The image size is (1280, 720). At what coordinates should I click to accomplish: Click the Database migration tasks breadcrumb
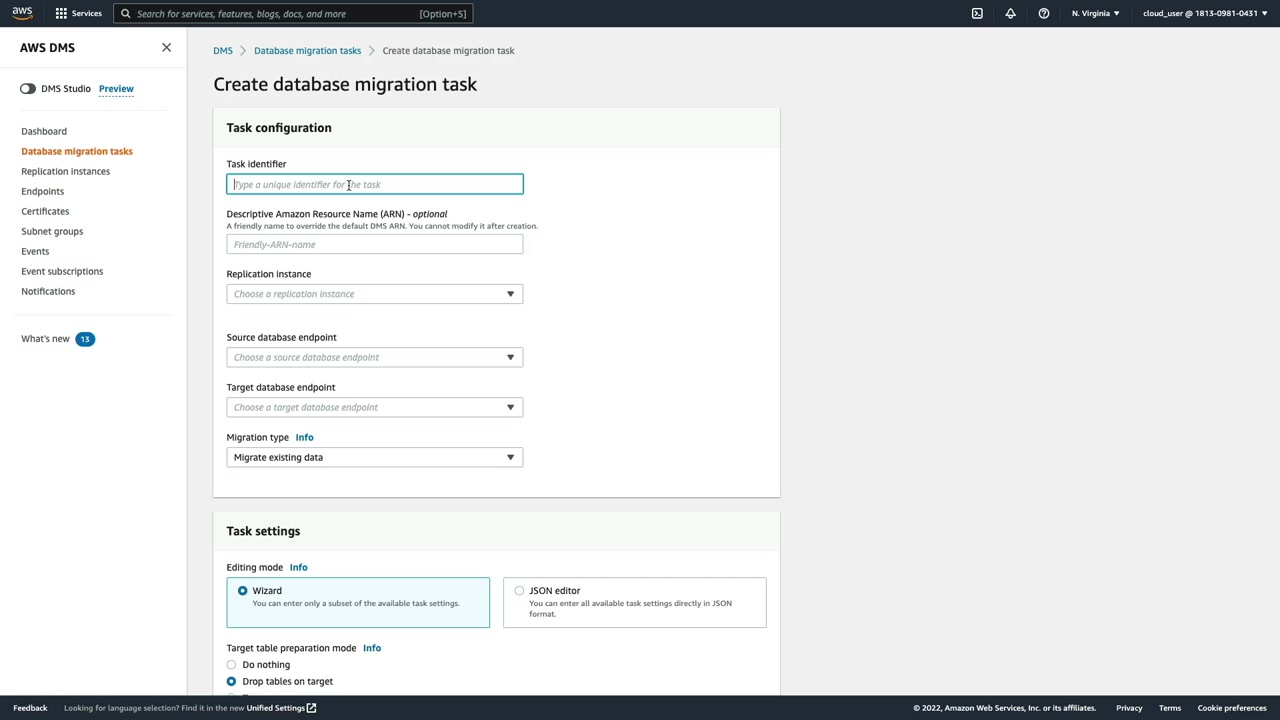tap(307, 51)
